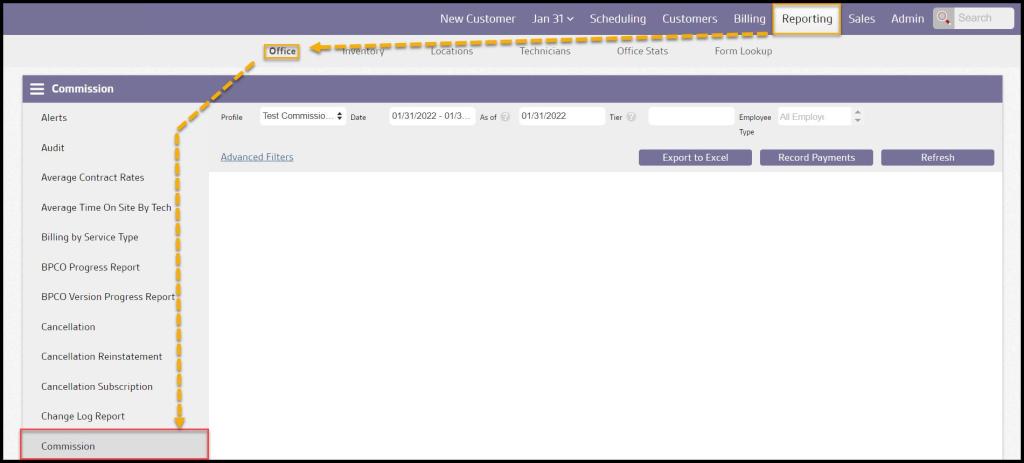Image resolution: width=1024 pixels, height=463 pixels.
Task: Open the Profile dropdown
Action: (x=302, y=116)
